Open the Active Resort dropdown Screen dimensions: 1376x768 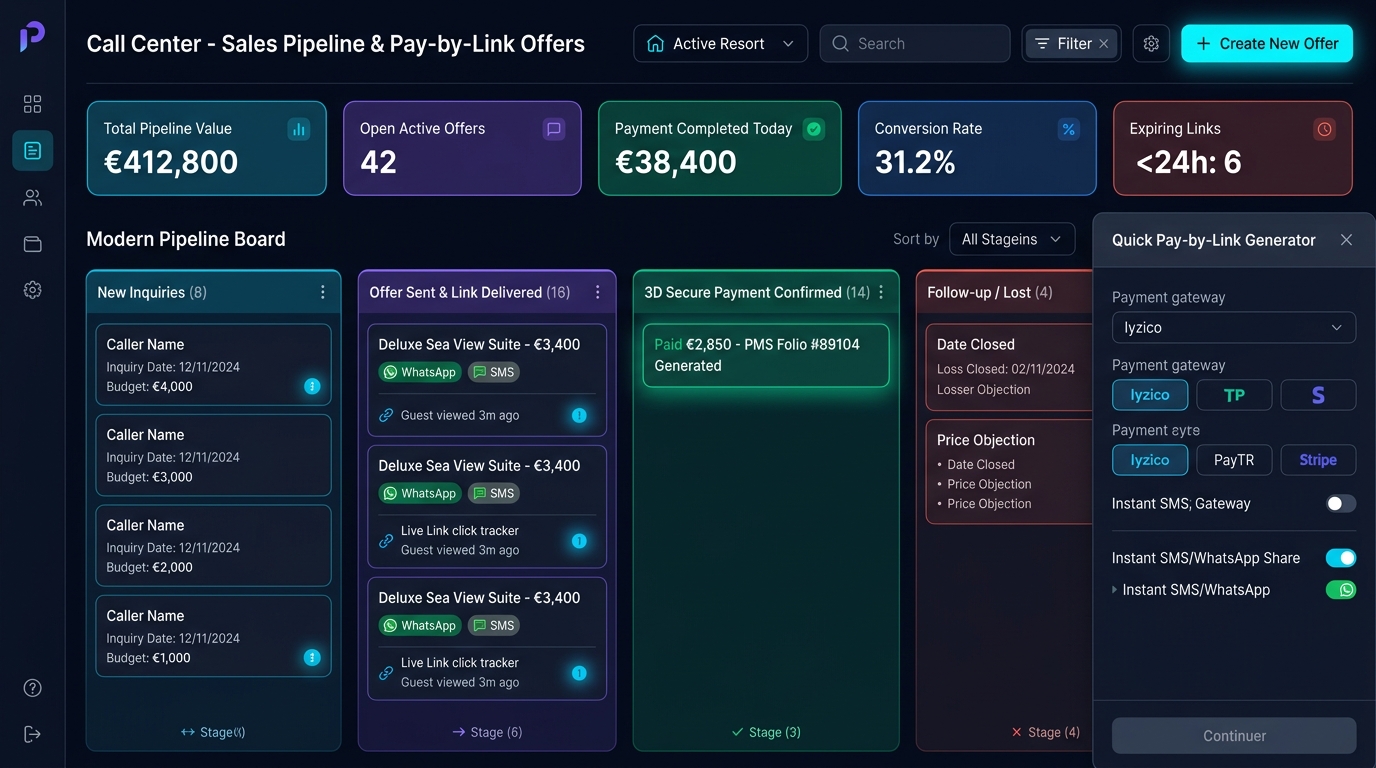point(720,44)
